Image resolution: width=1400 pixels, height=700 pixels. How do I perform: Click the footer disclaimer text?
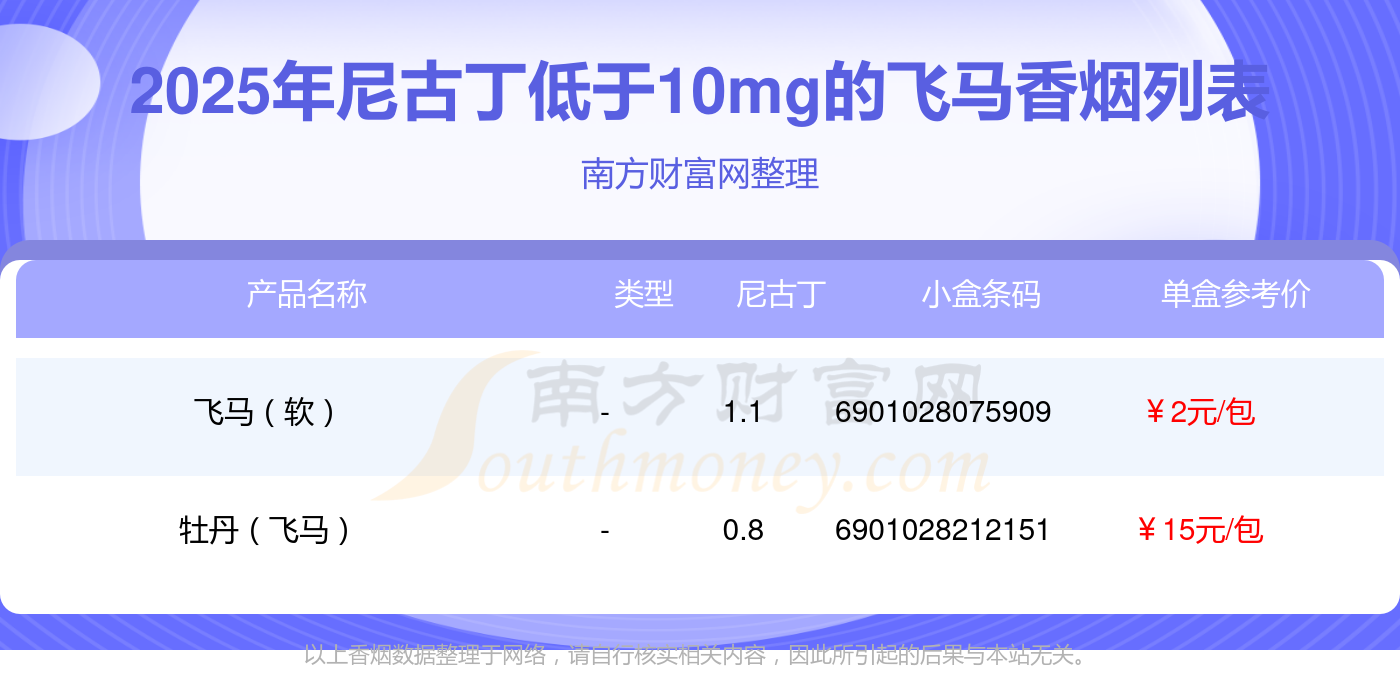pos(697,657)
